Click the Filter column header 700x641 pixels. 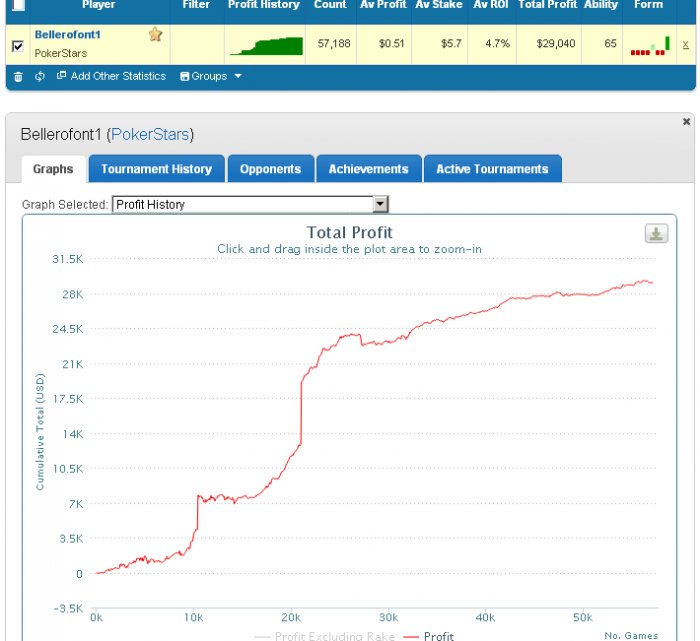click(196, 5)
